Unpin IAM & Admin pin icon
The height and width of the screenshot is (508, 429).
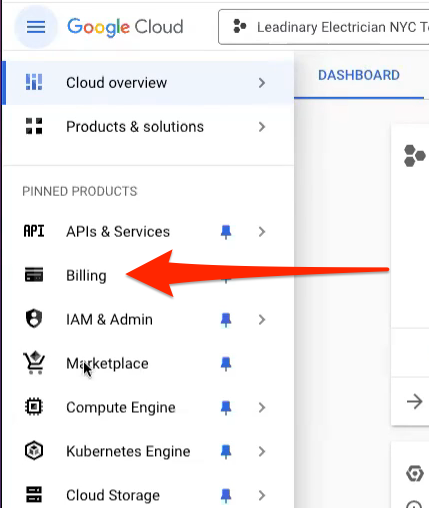(226, 320)
